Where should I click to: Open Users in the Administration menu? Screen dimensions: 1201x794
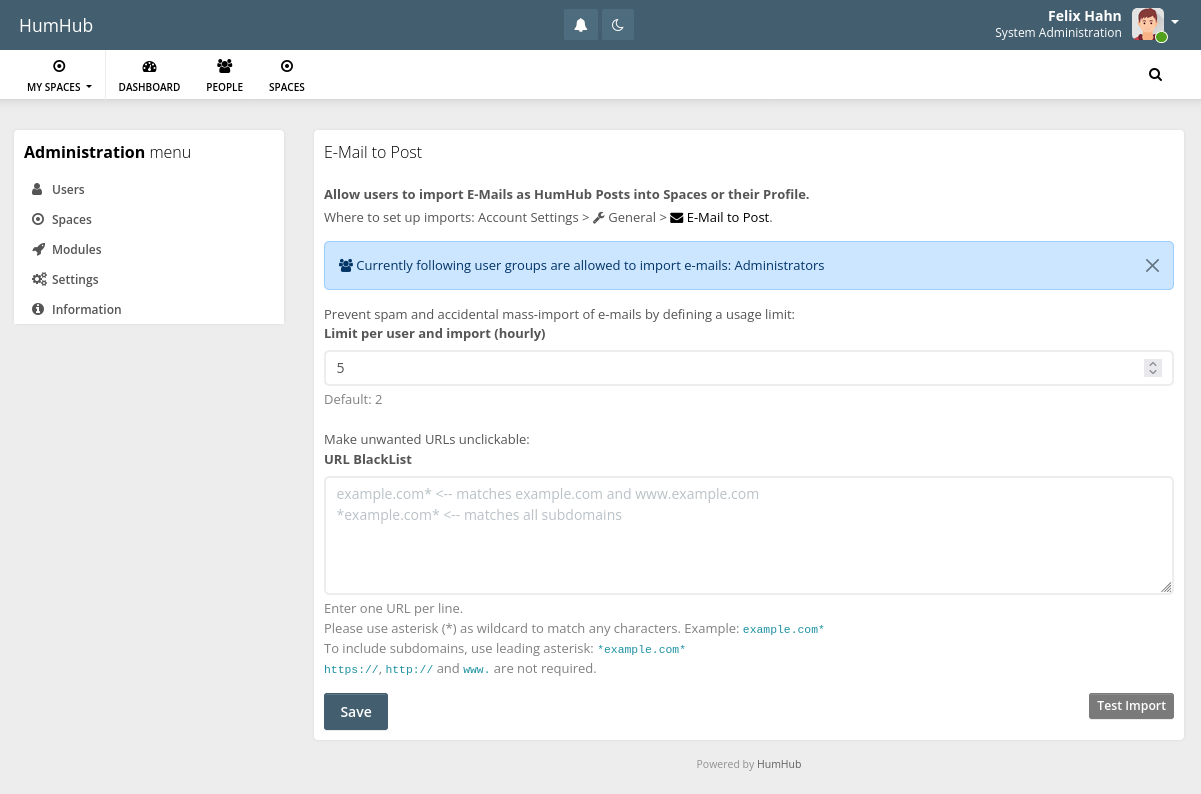pyautogui.click(x=68, y=189)
